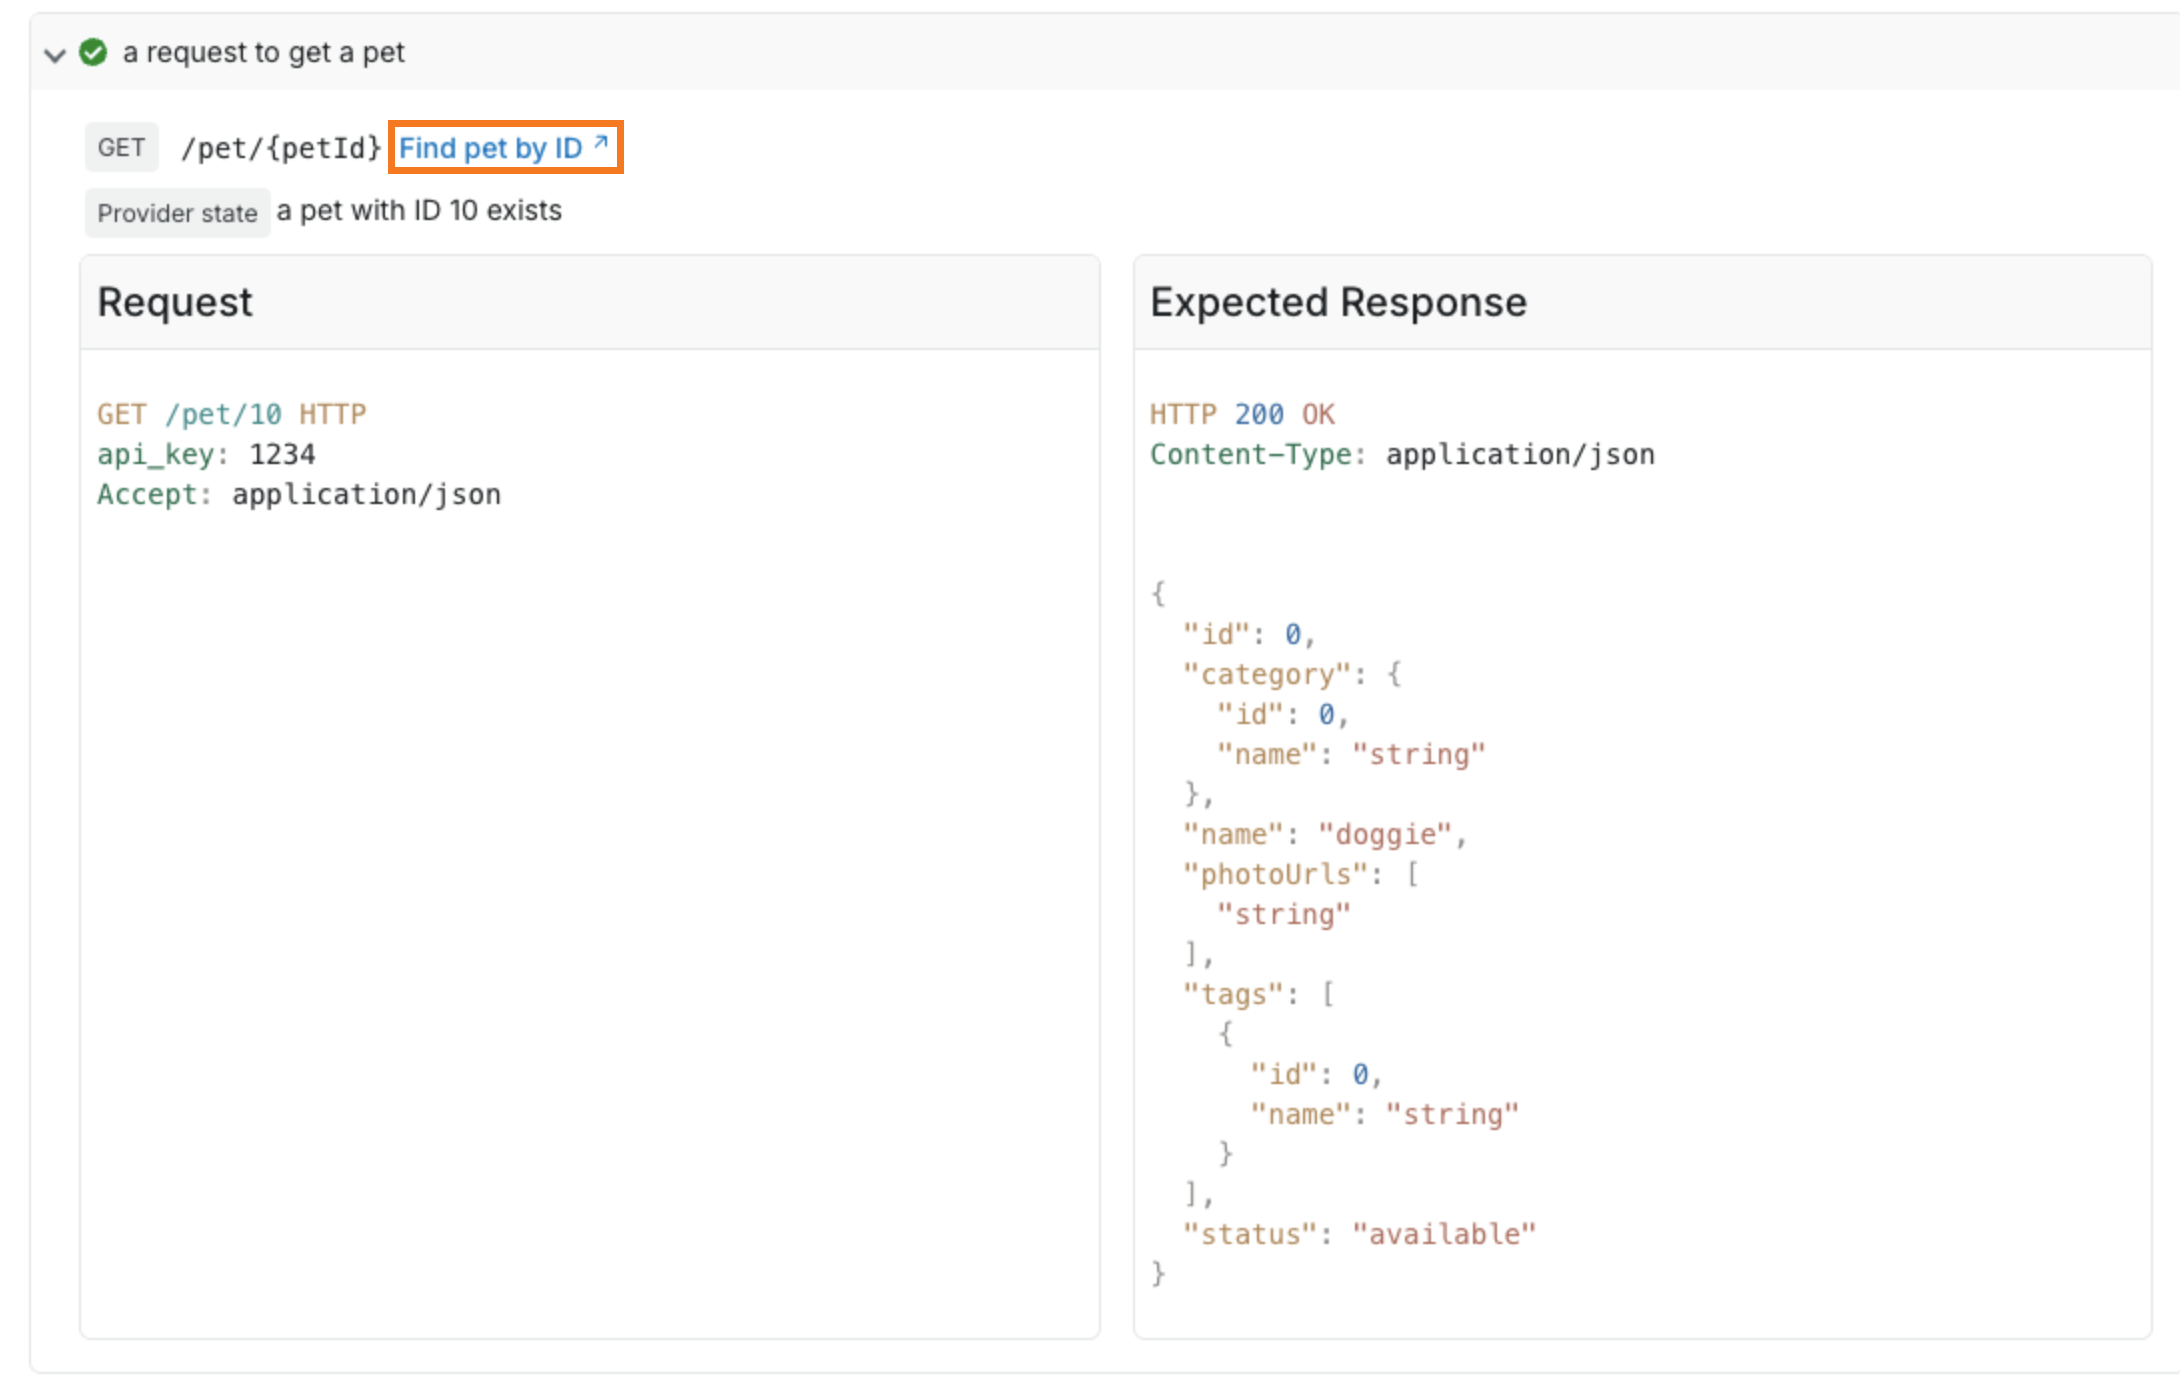
Task: Click 'a pet with ID 10 exists' text
Action: pyautogui.click(x=419, y=211)
